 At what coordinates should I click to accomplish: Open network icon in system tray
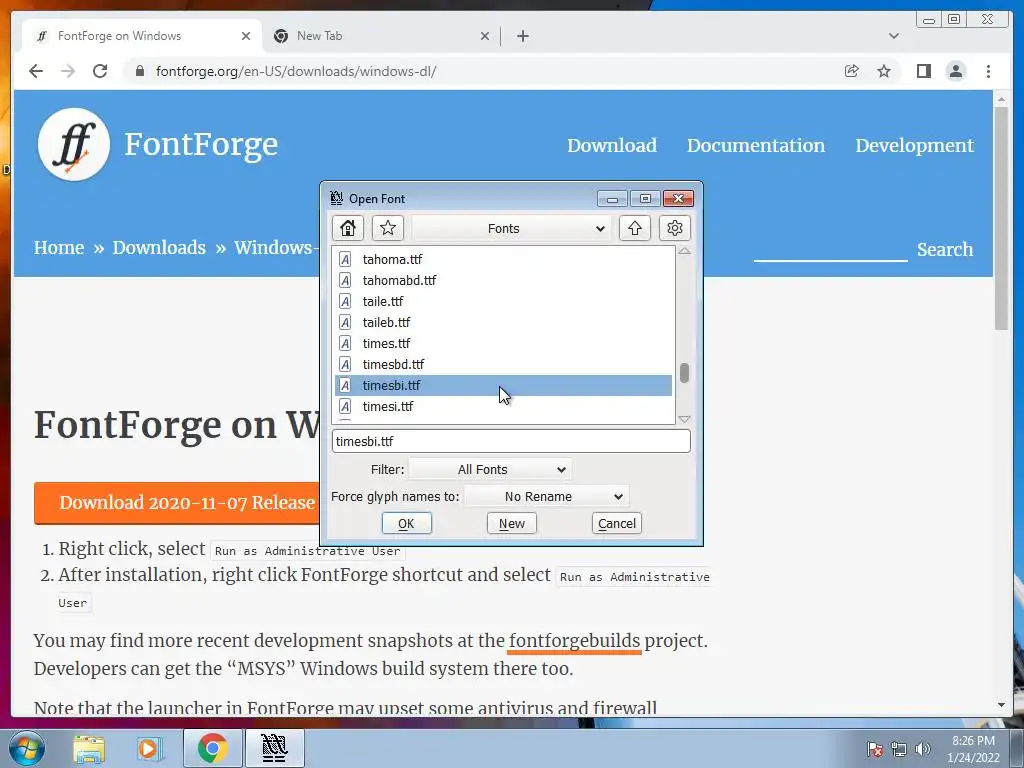899,749
